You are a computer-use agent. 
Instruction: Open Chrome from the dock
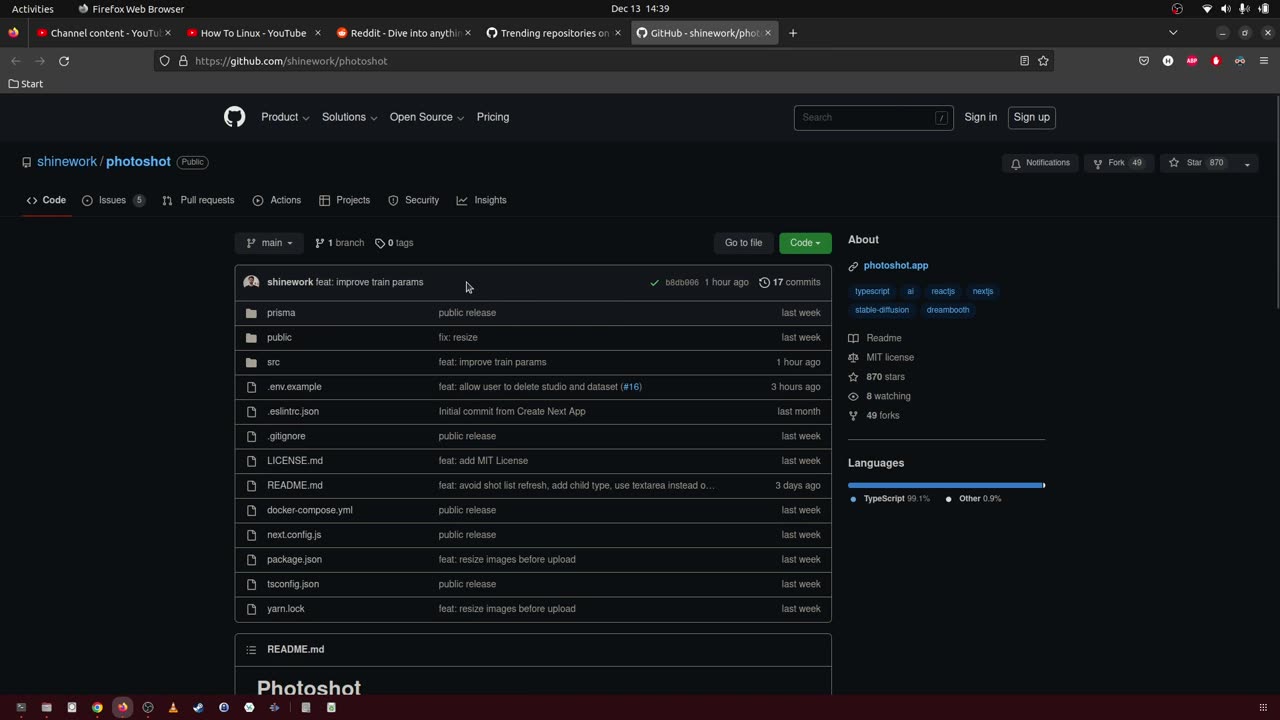[97, 707]
